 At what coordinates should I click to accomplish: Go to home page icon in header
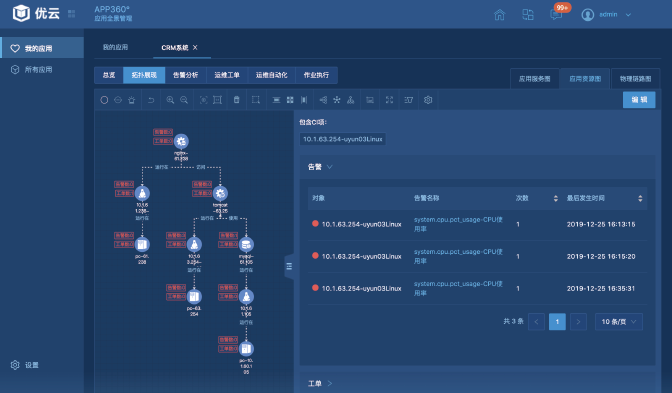(x=499, y=15)
